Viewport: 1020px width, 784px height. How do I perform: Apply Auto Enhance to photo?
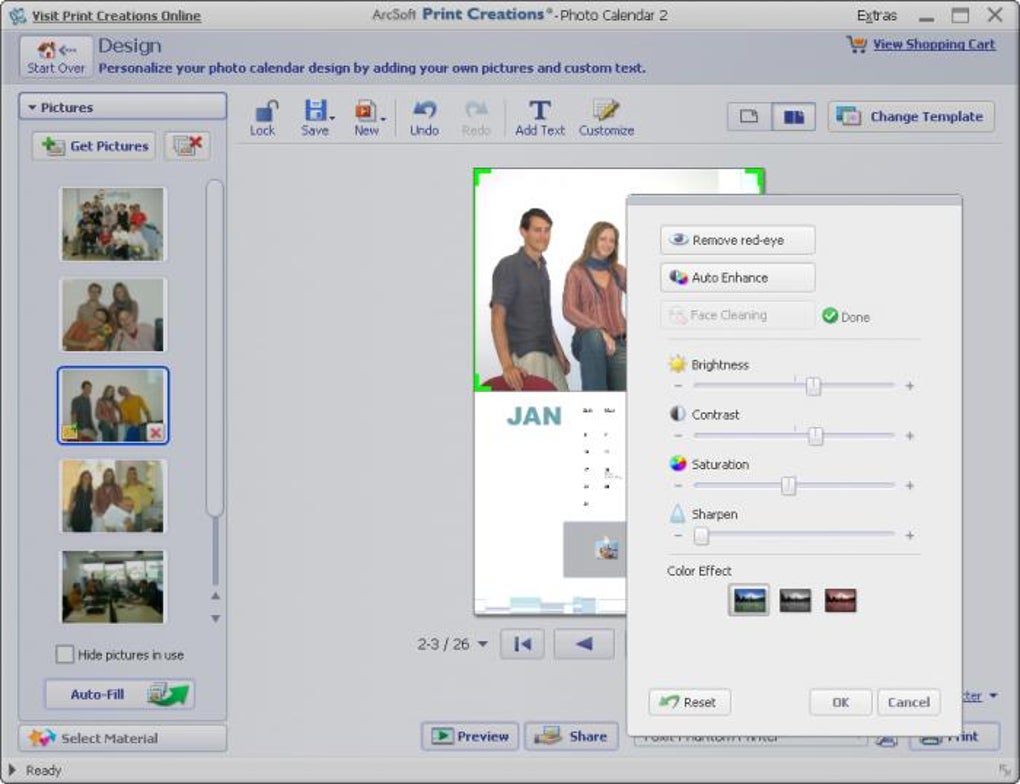pyautogui.click(x=738, y=278)
